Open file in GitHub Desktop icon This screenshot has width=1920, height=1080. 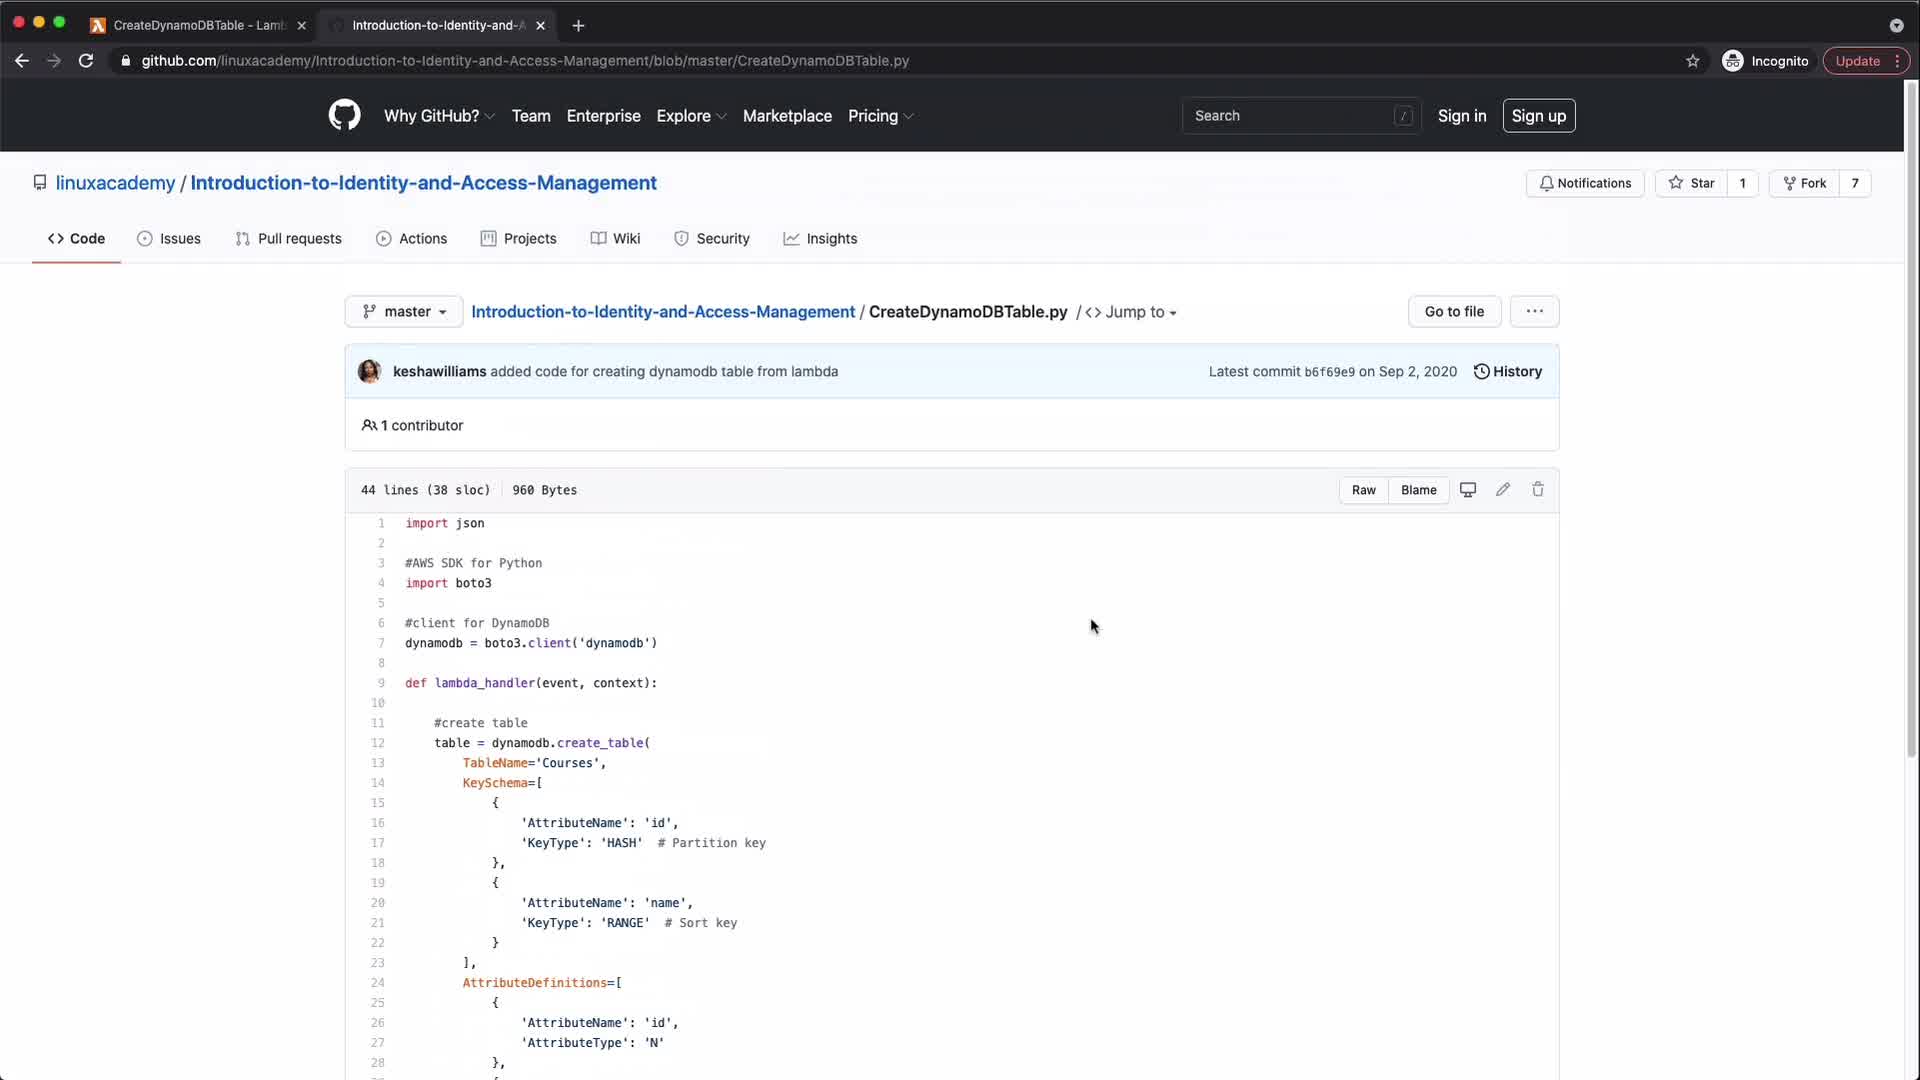point(1467,490)
